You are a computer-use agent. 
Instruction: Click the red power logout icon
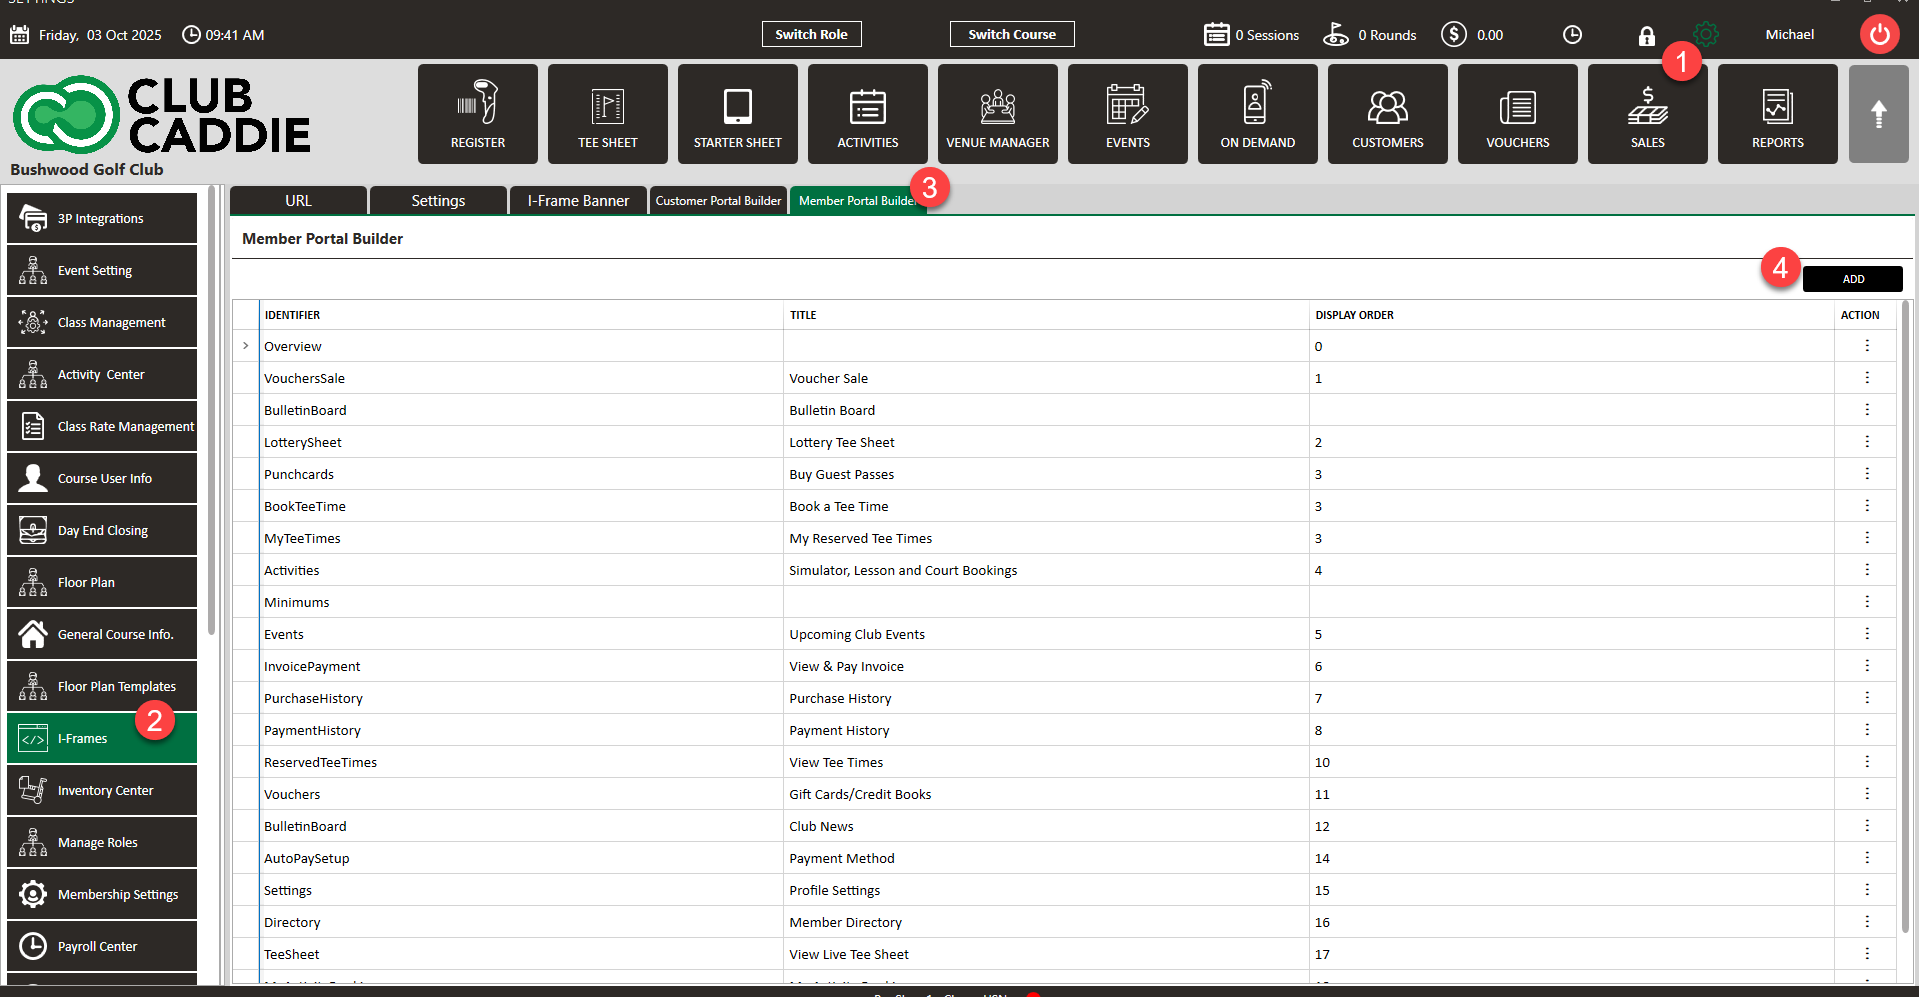[x=1879, y=35]
